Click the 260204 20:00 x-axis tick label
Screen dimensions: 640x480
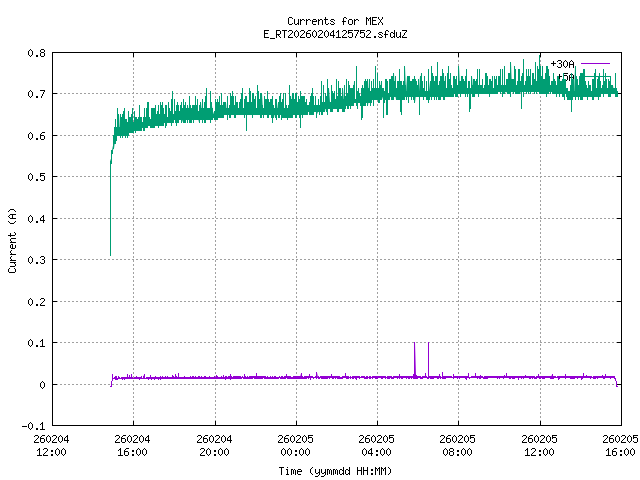click(214, 445)
